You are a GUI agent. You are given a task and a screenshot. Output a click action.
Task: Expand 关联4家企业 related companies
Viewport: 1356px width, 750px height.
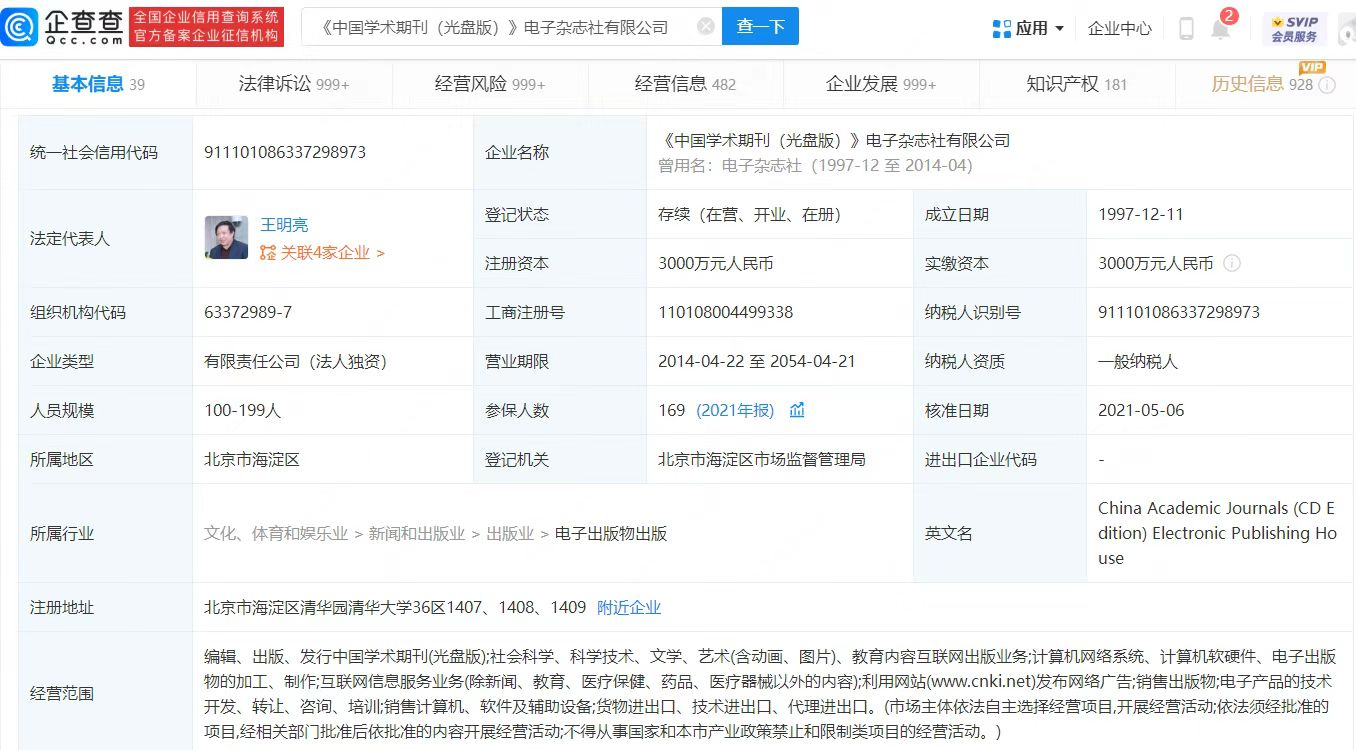point(322,253)
